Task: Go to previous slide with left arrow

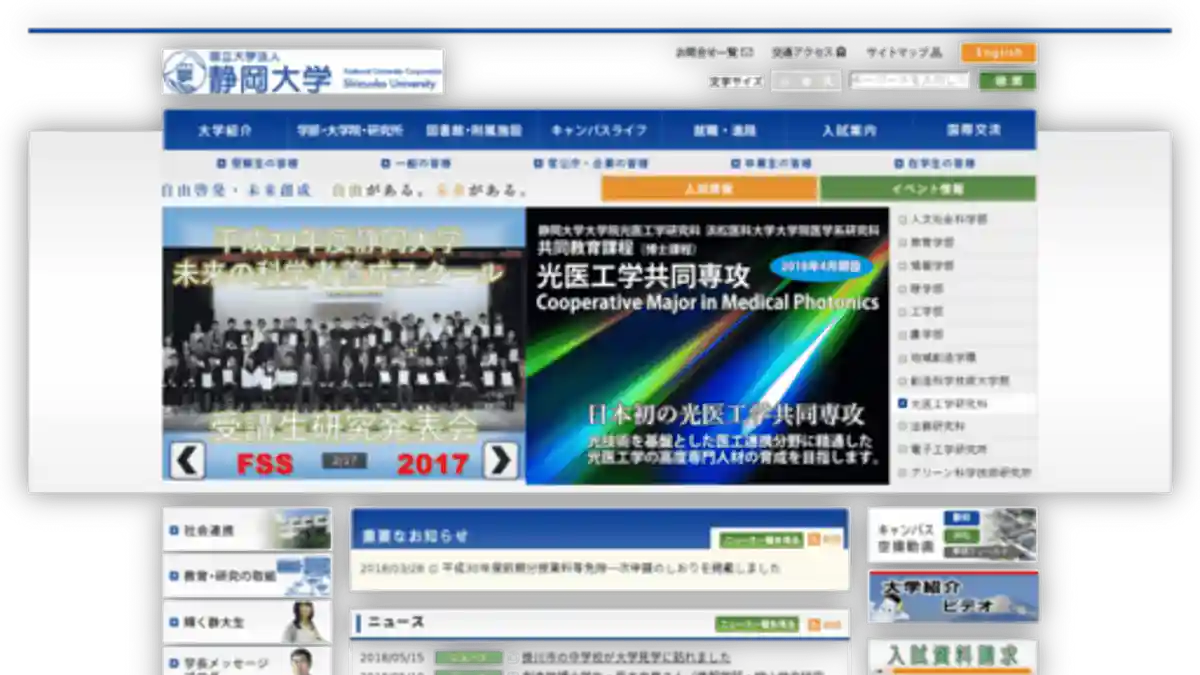Action: tap(187, 460)
